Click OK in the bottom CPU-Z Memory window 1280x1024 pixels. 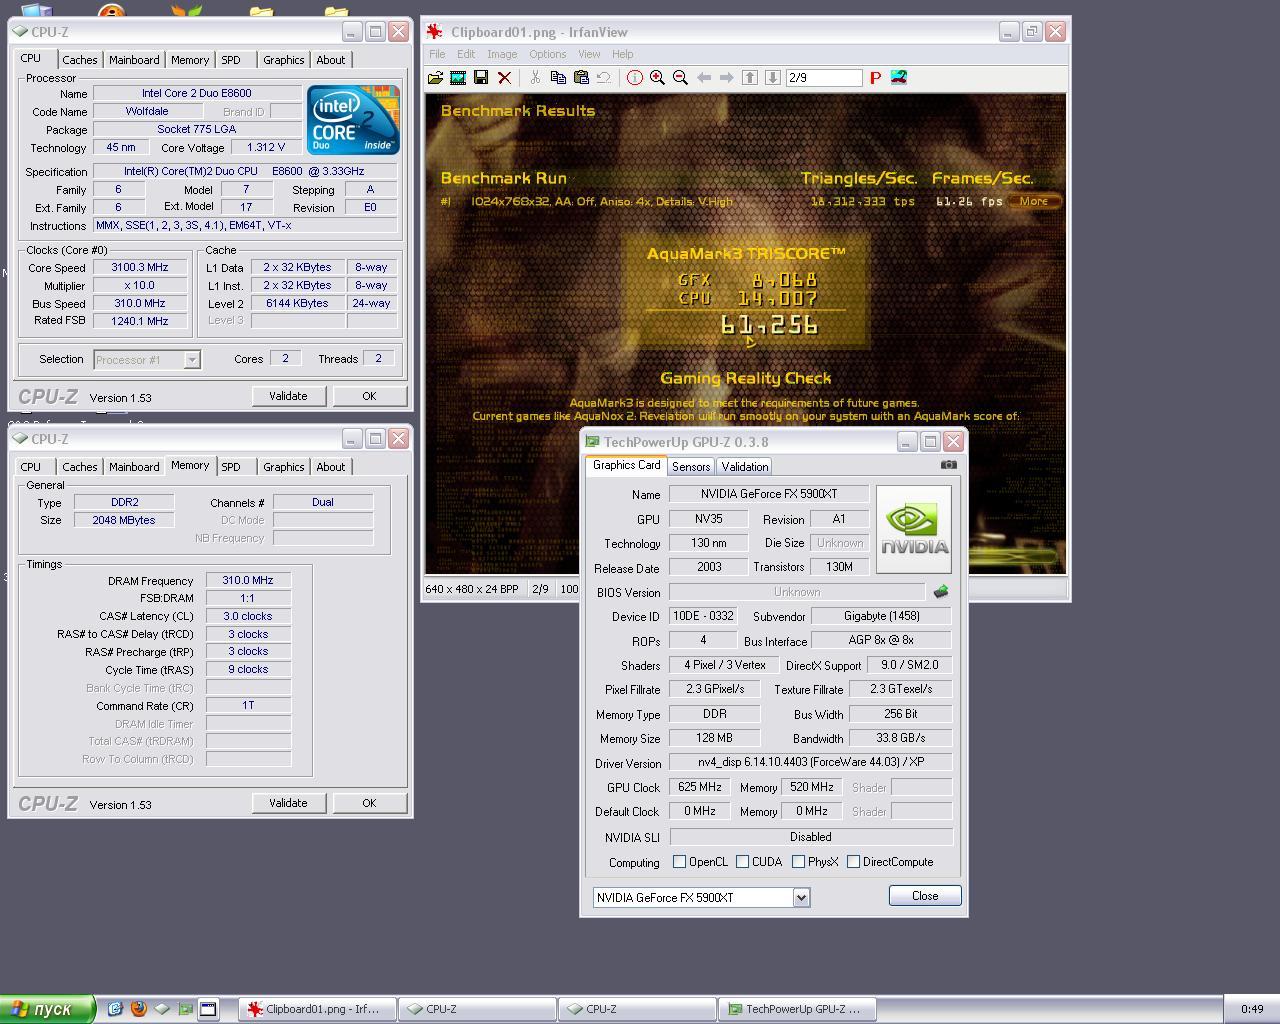[369, 803]
